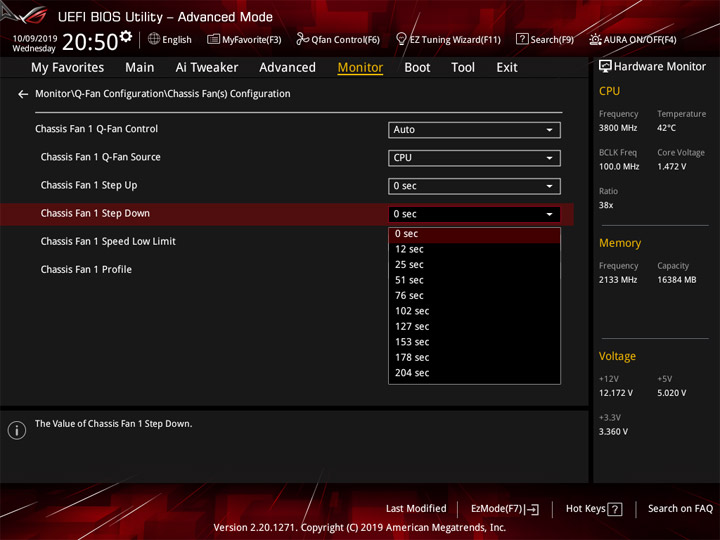Click the 20:50 clock display
The width and height of the screenshot is (720, 540).
[x=90, y=42]
